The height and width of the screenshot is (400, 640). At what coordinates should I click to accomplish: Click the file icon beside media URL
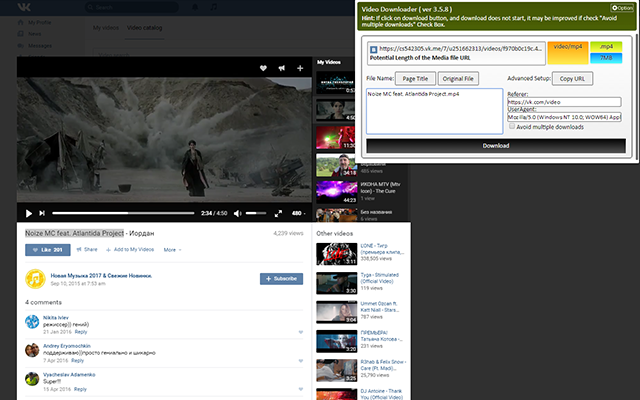(373, 49)
